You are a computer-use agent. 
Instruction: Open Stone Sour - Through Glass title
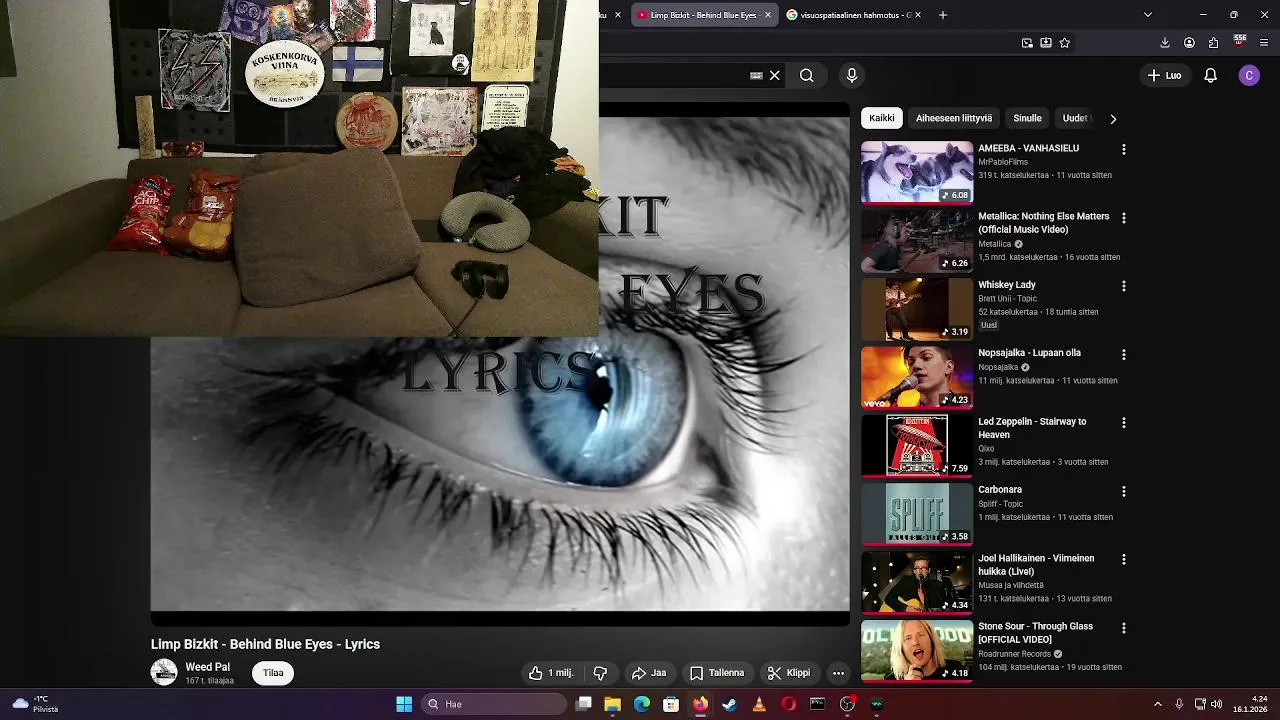1035,633
